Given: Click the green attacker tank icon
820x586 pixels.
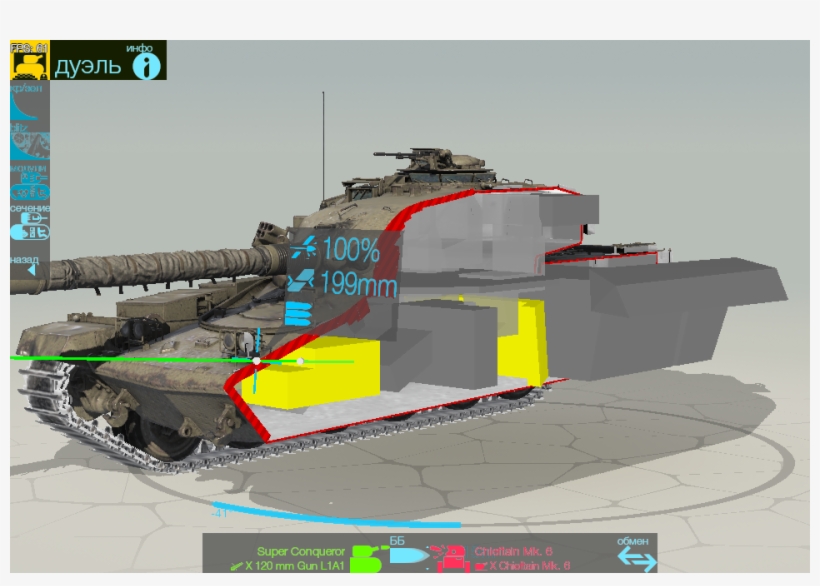Looking at the screenshot, I should [x=368, y=558].
